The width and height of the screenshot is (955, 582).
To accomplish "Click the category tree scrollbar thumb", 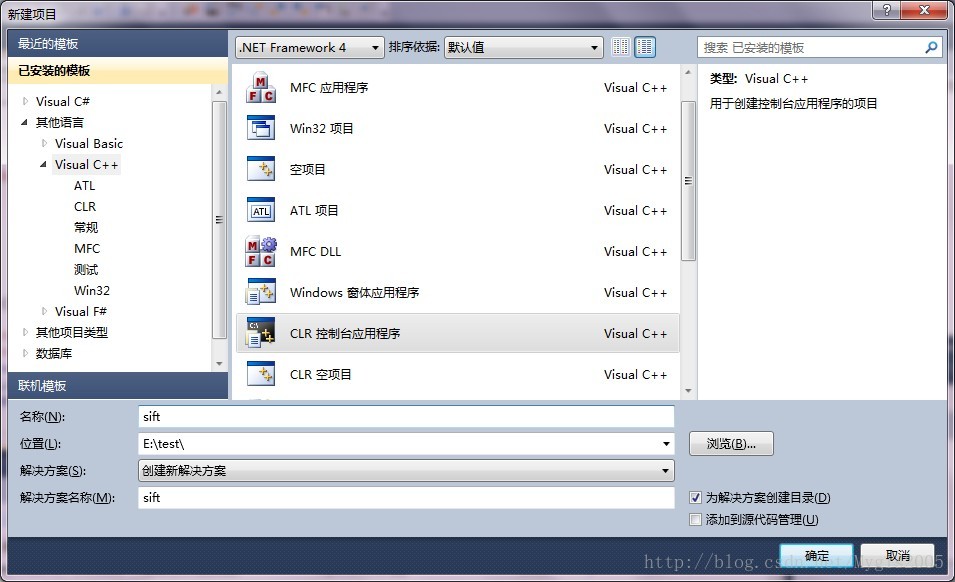I will pyautogui.click(x=219, y=220).
